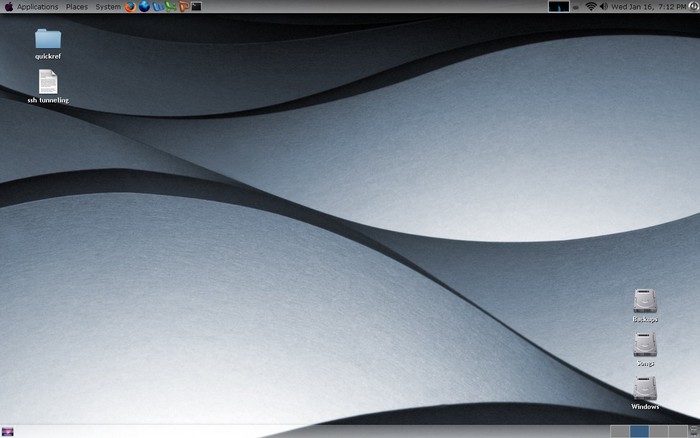Select the quickref folder on desktop
The height and width of the screenshot is (438, 700).
click(x=48, y=40)
